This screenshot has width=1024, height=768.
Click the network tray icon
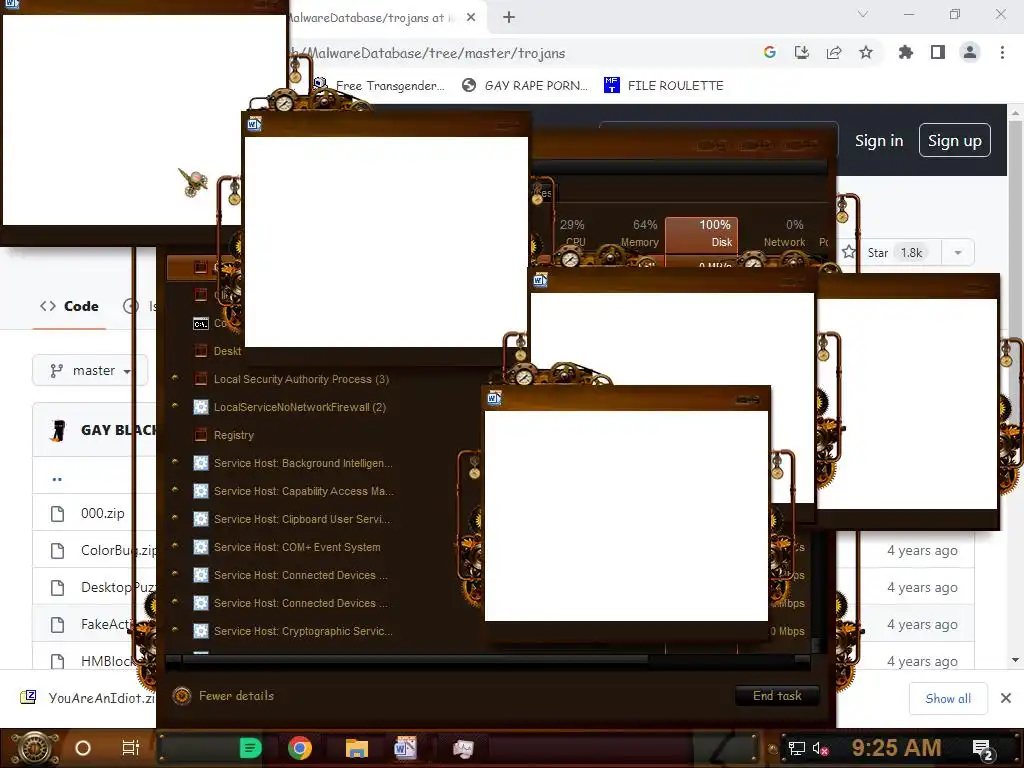coord(796,748)
